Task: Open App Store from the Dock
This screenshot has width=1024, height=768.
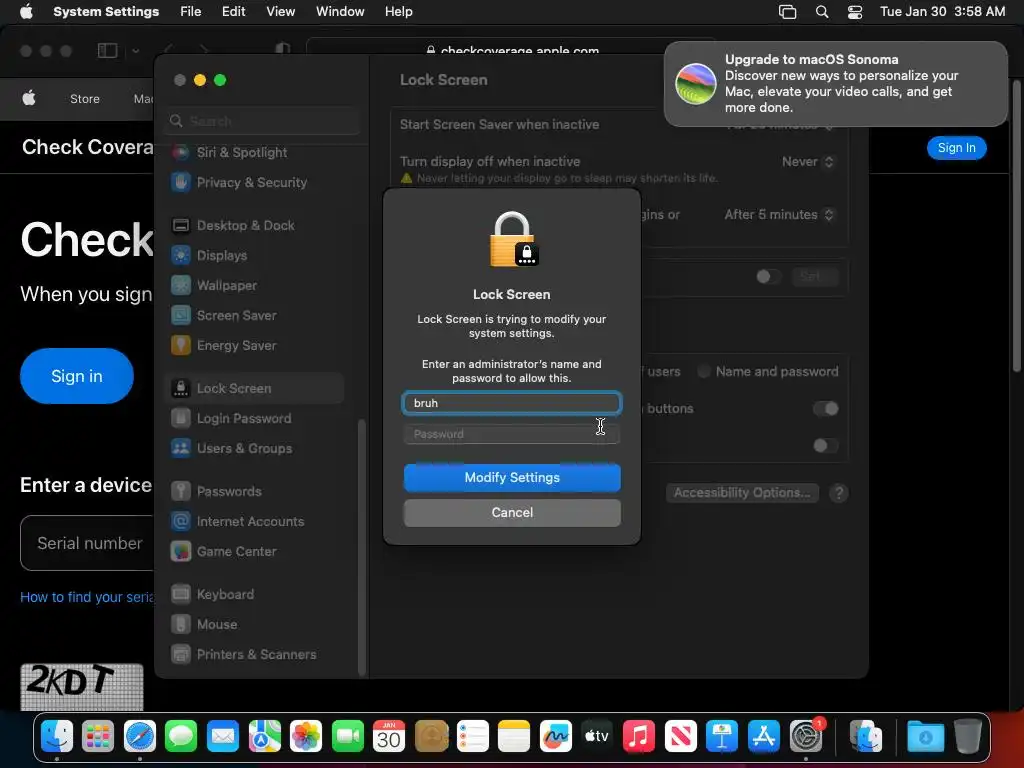Action: pos(763,737)
